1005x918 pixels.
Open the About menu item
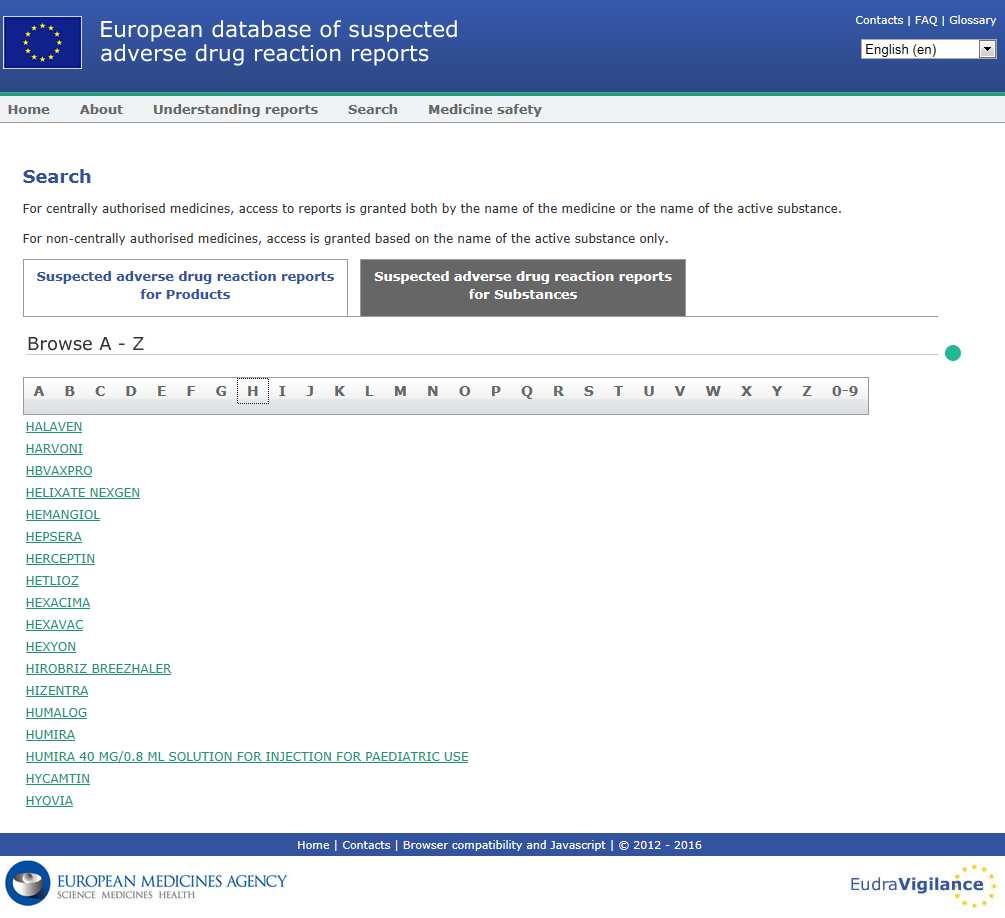[x=101, y=110]
